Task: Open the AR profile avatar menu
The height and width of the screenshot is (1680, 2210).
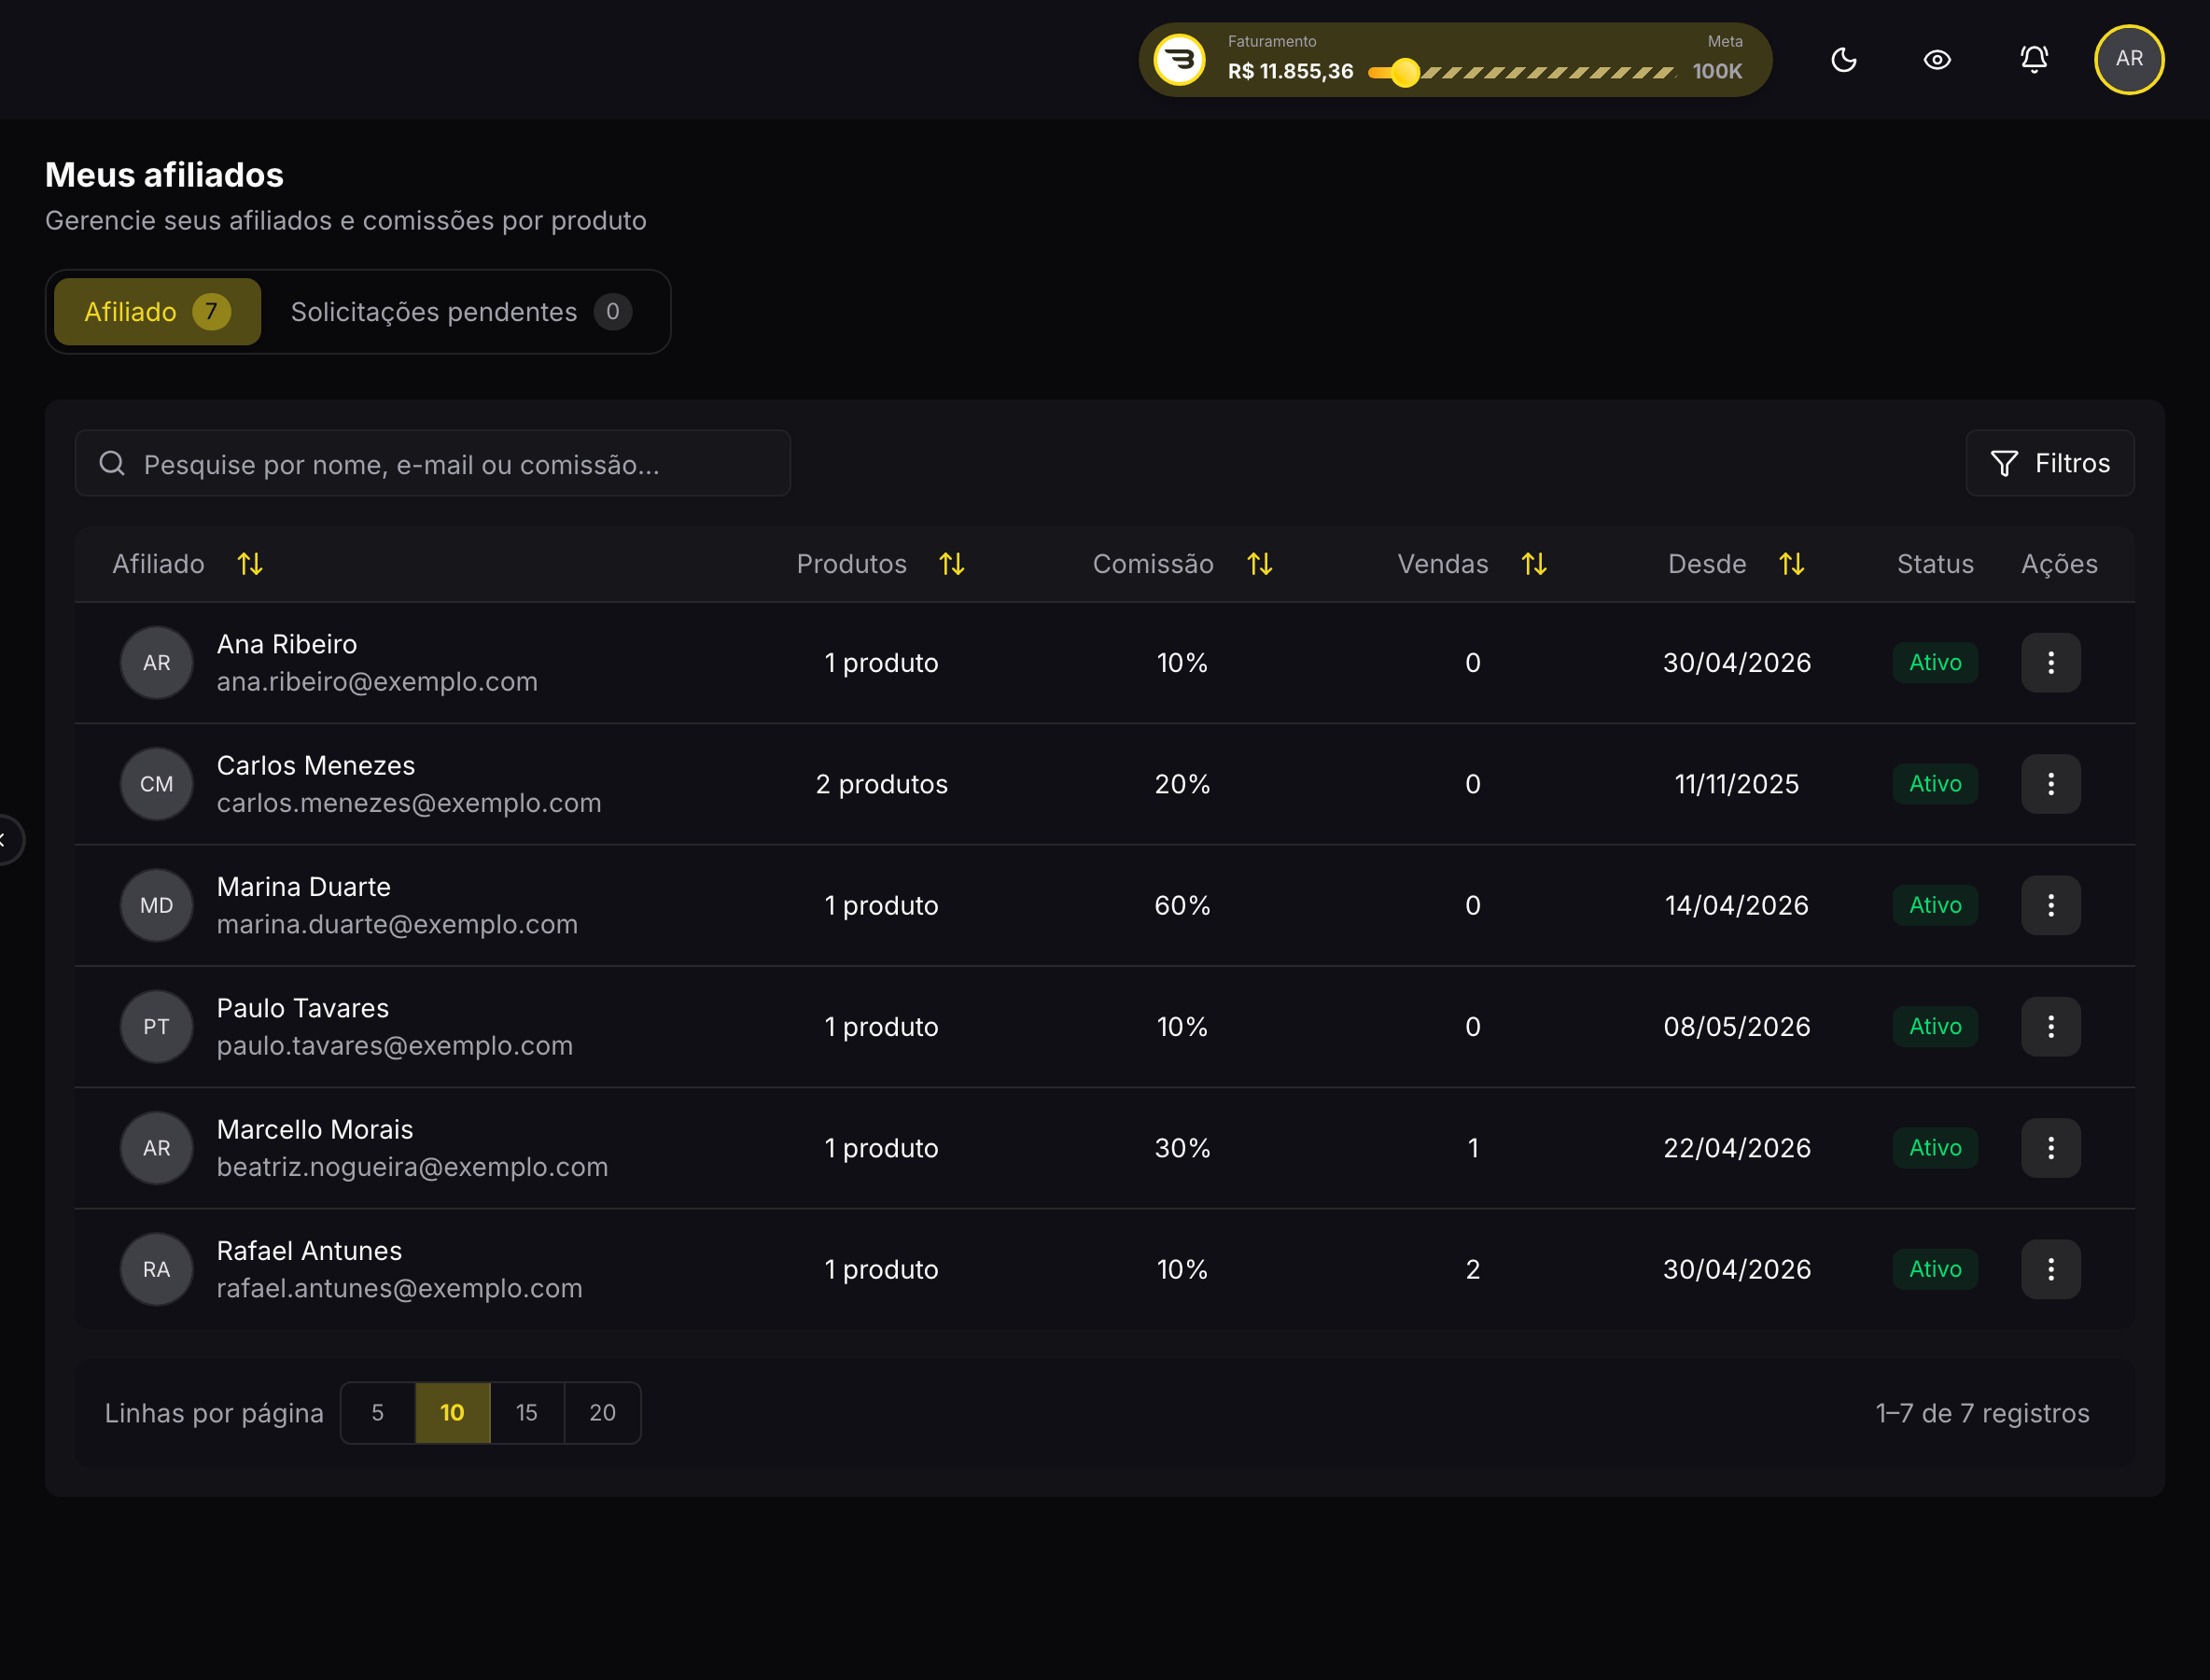Action: tap(2129, 60)
